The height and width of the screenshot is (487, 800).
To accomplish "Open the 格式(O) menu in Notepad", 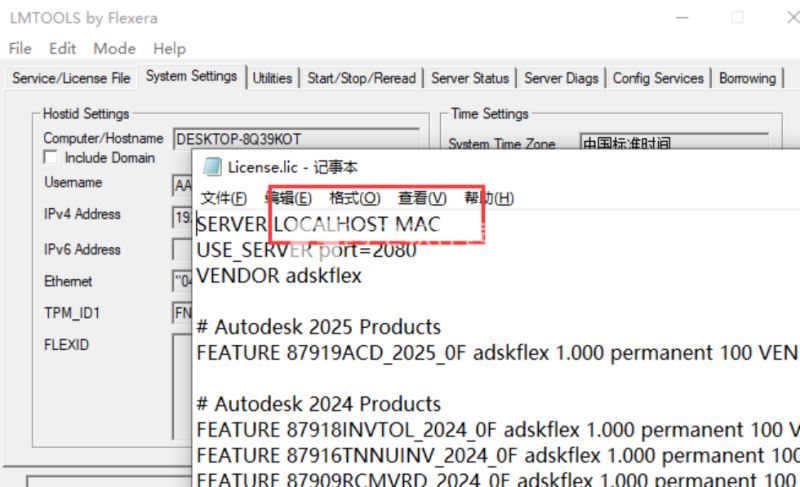I will (x=355, y=198).
